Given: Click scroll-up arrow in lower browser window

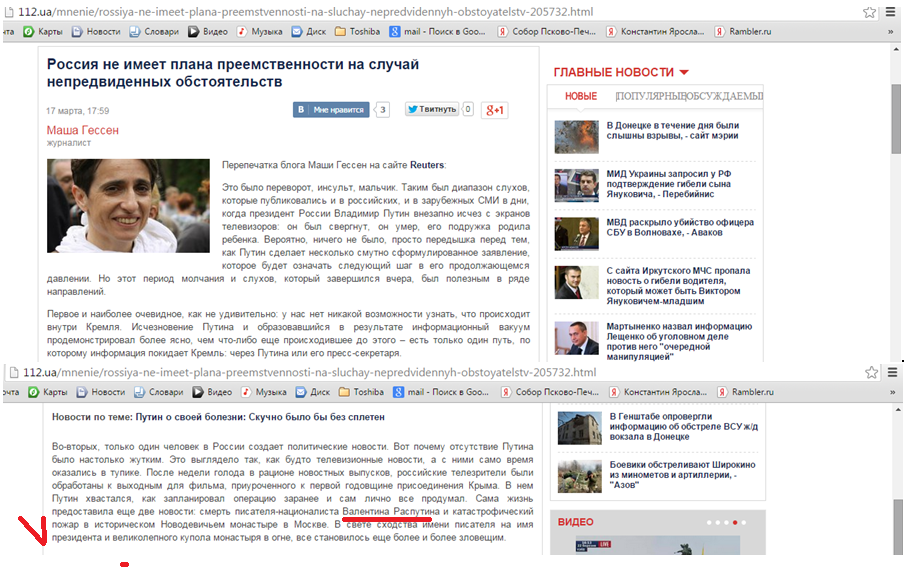Looking at the screenshot, I should tap(898, 410).
